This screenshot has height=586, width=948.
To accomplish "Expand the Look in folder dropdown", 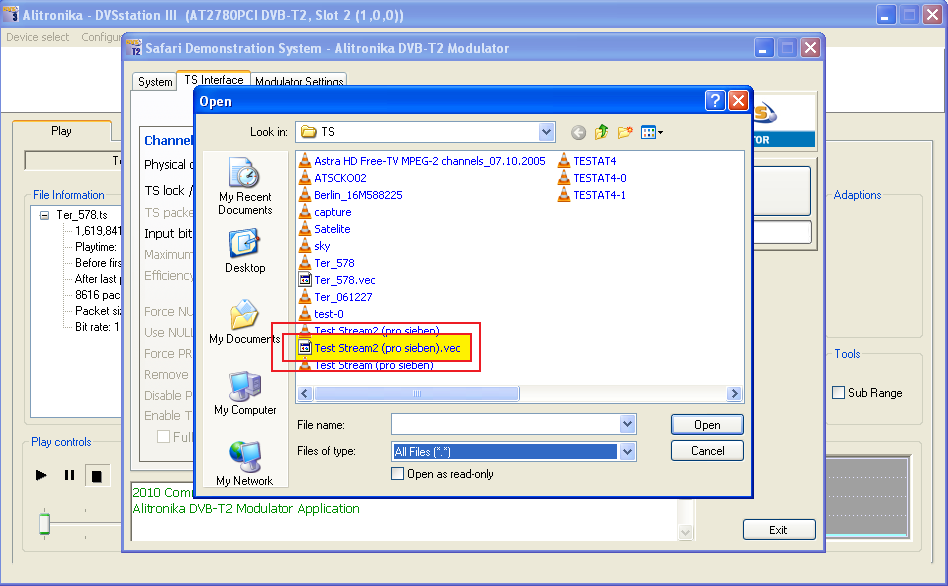I will point(546,132).
